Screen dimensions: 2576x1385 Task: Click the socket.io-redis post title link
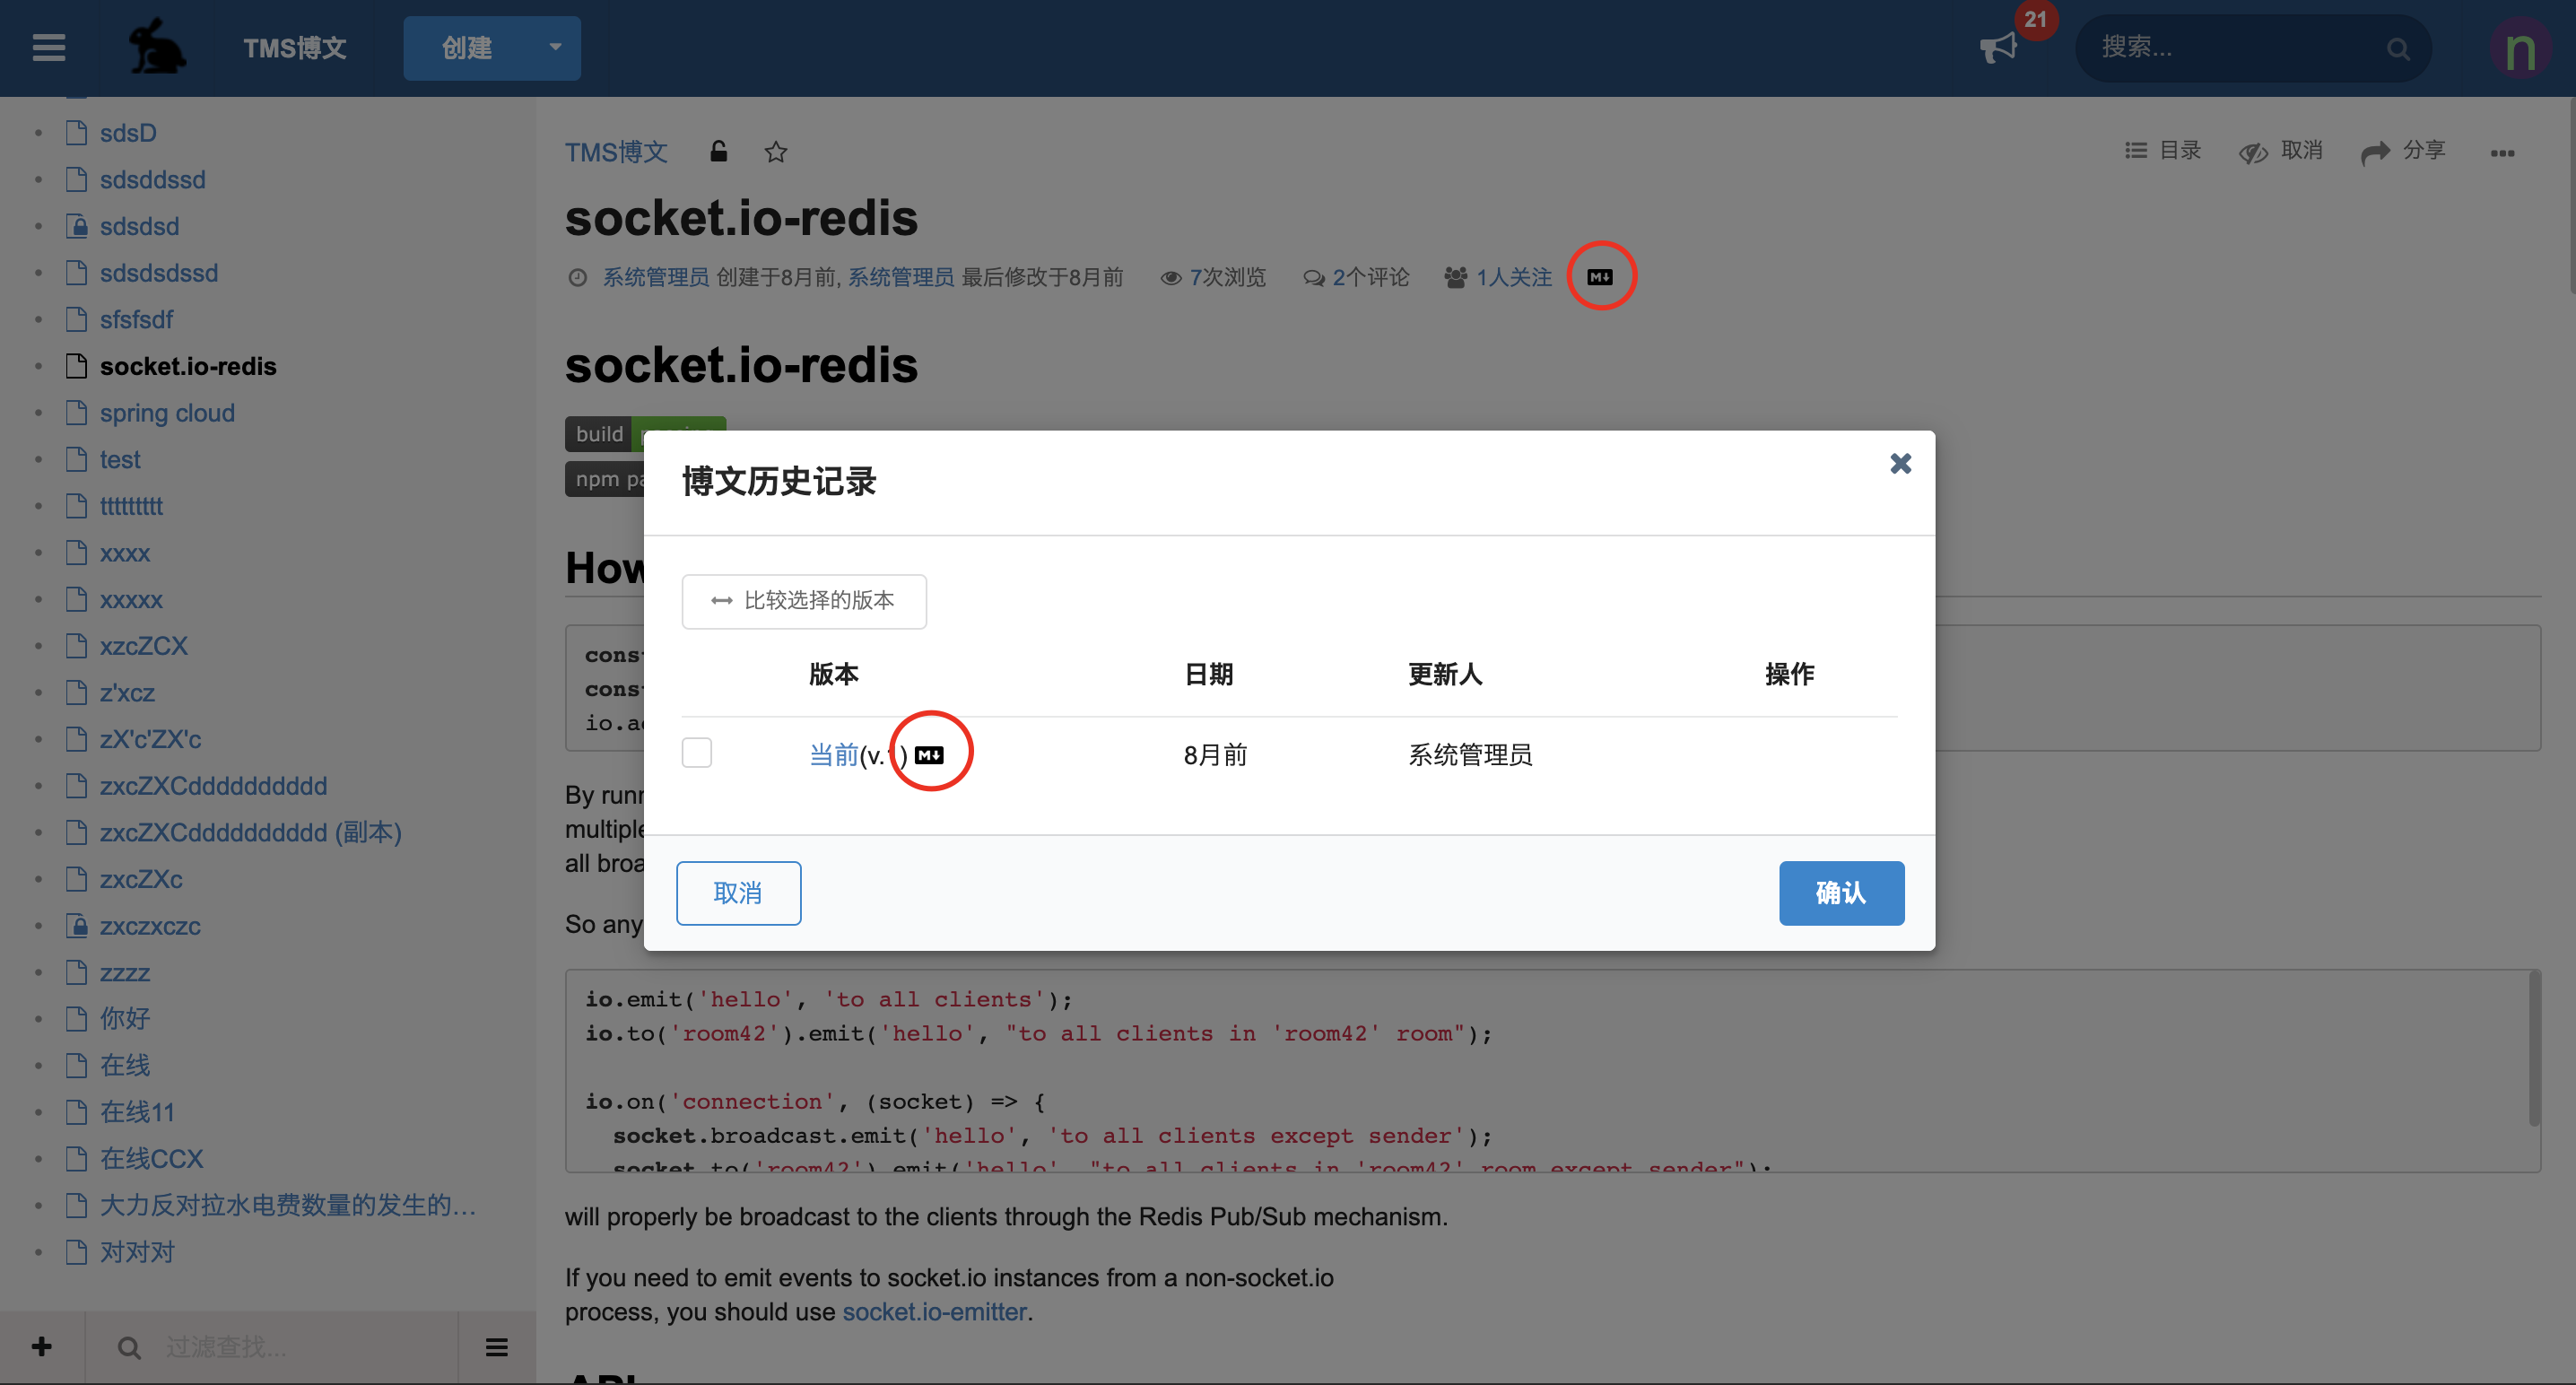coord(740,215)
